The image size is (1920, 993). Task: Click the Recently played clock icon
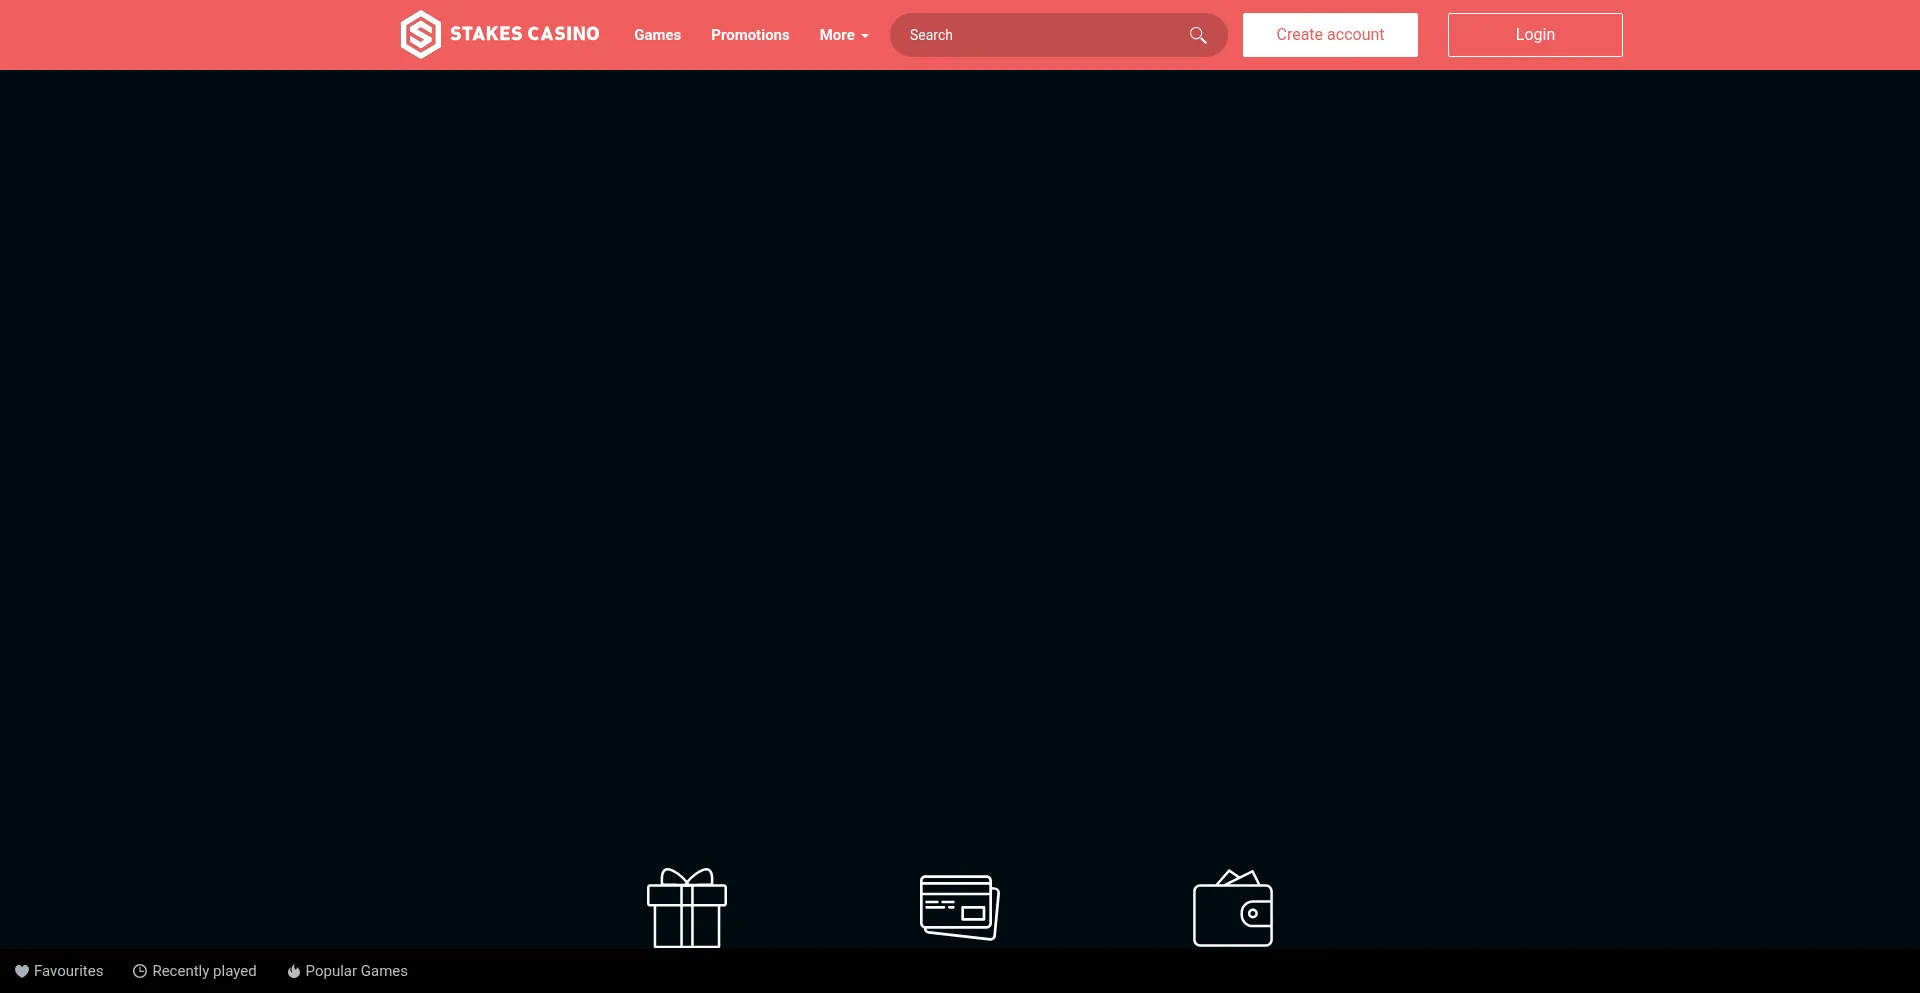coord(140,971)
